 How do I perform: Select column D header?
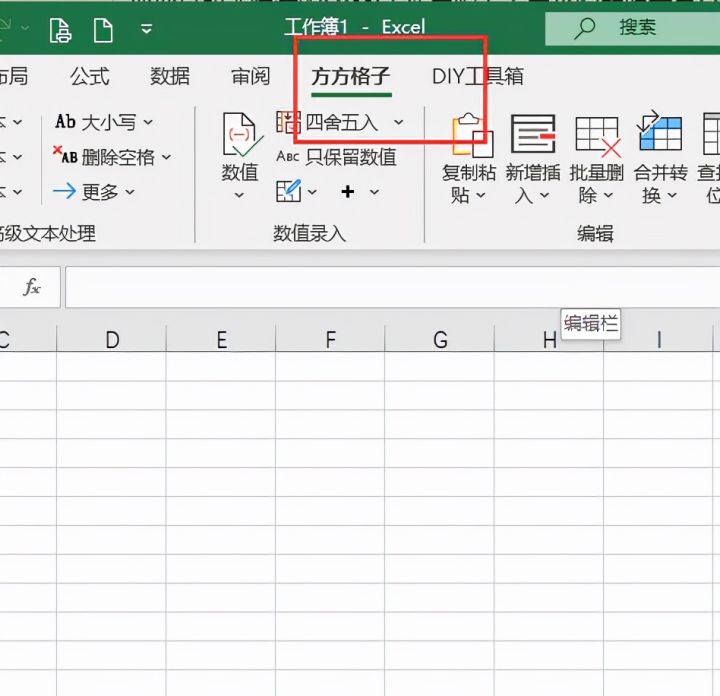tap(112, 339)
